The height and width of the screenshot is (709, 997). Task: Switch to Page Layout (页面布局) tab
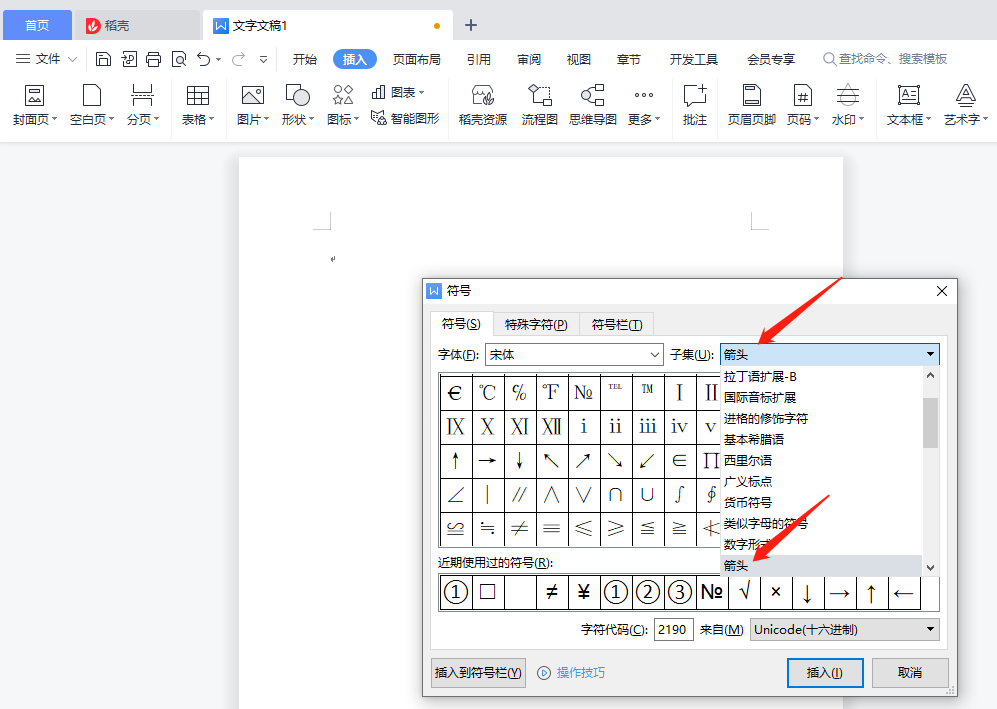[416, 59]
